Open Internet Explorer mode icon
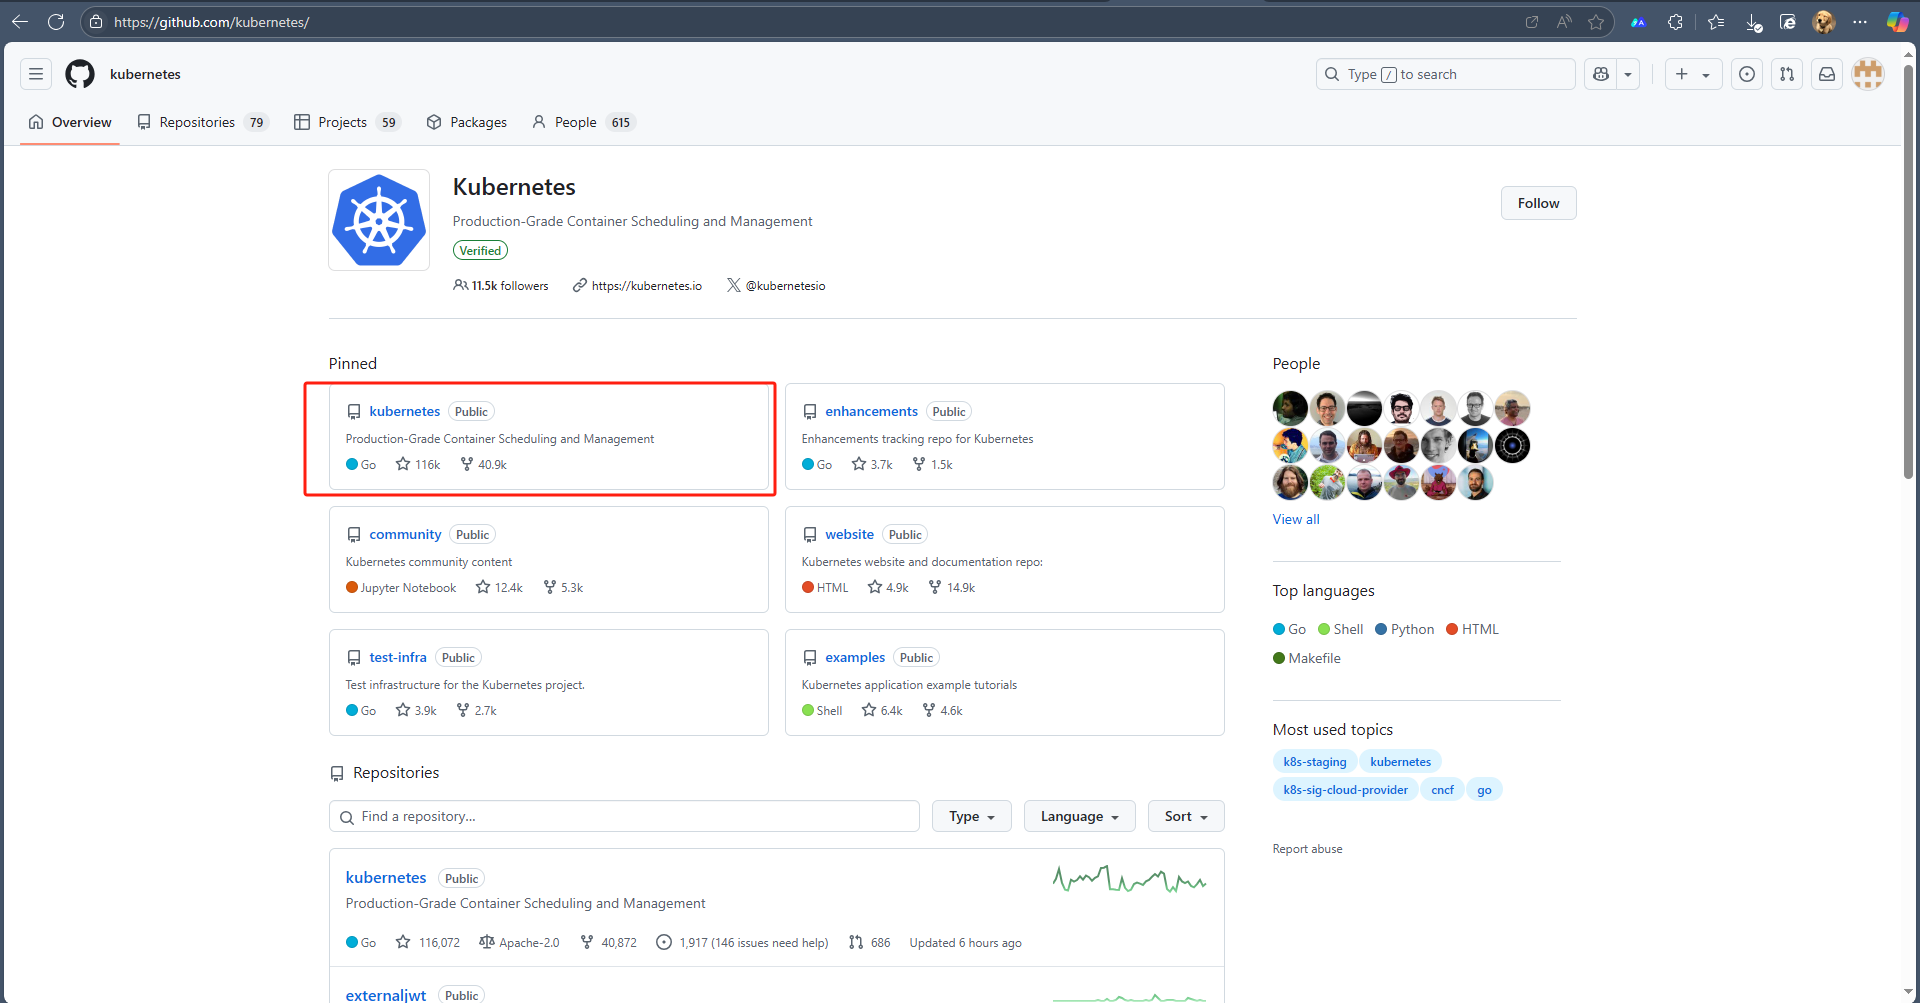The image size is (1920, 1003). pos(1788,21)
